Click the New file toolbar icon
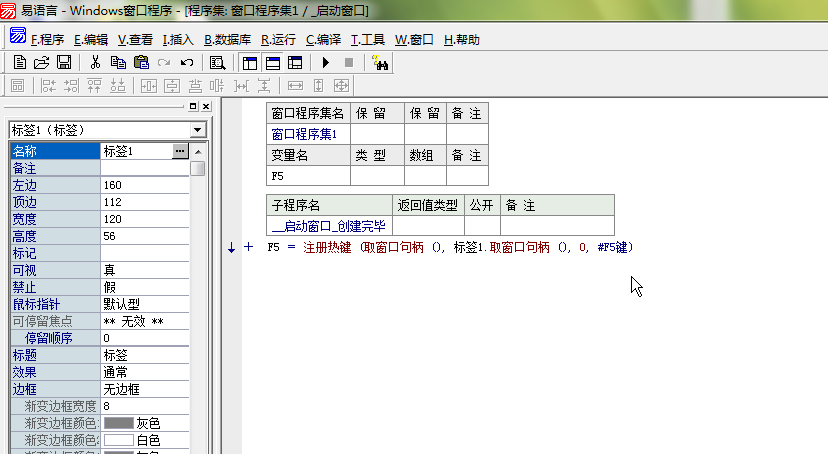The width and height of the screenshot is (828, 454). [x=20, y=63]
